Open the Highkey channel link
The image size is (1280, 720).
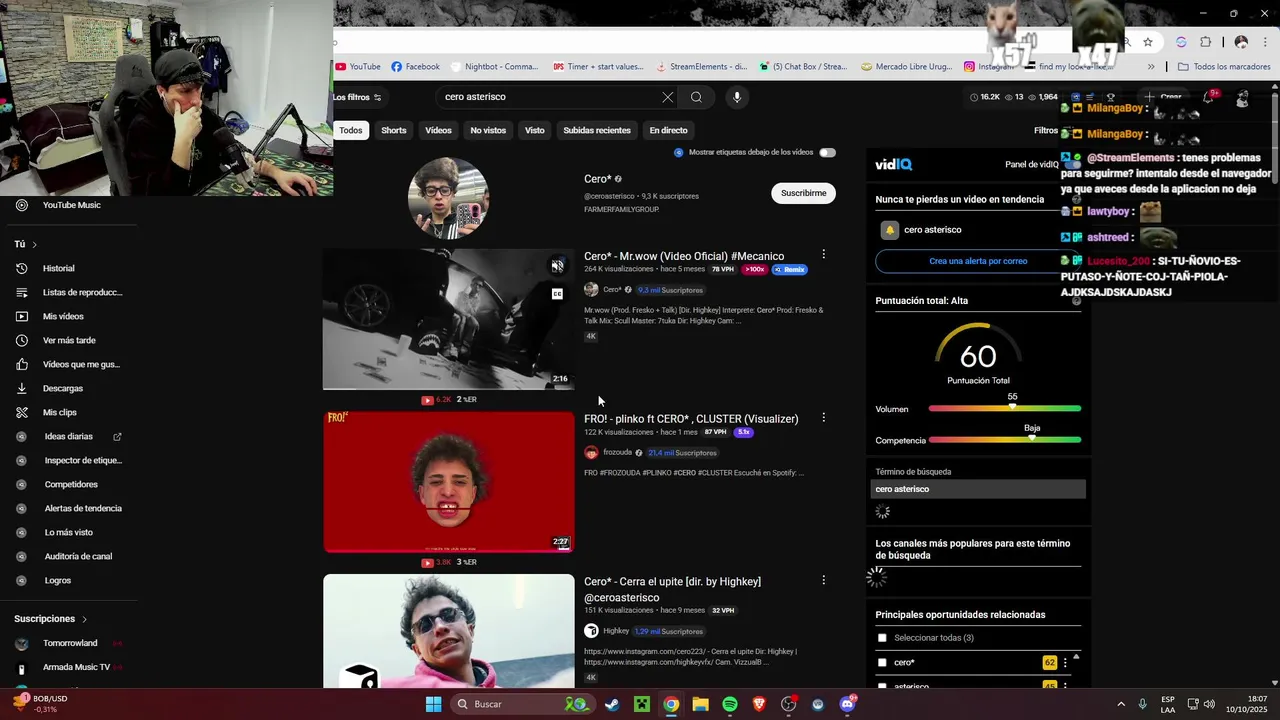616,631
